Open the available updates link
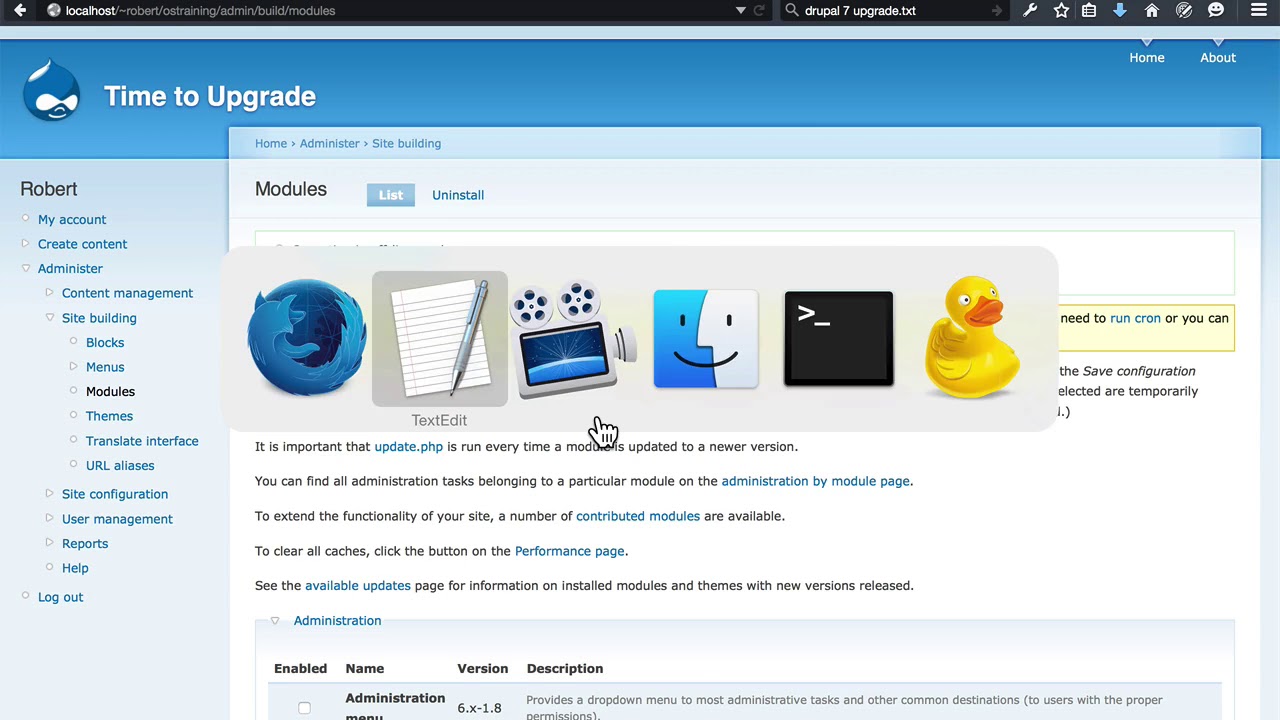Screen dimensions: 1280x720 [358, 586]
